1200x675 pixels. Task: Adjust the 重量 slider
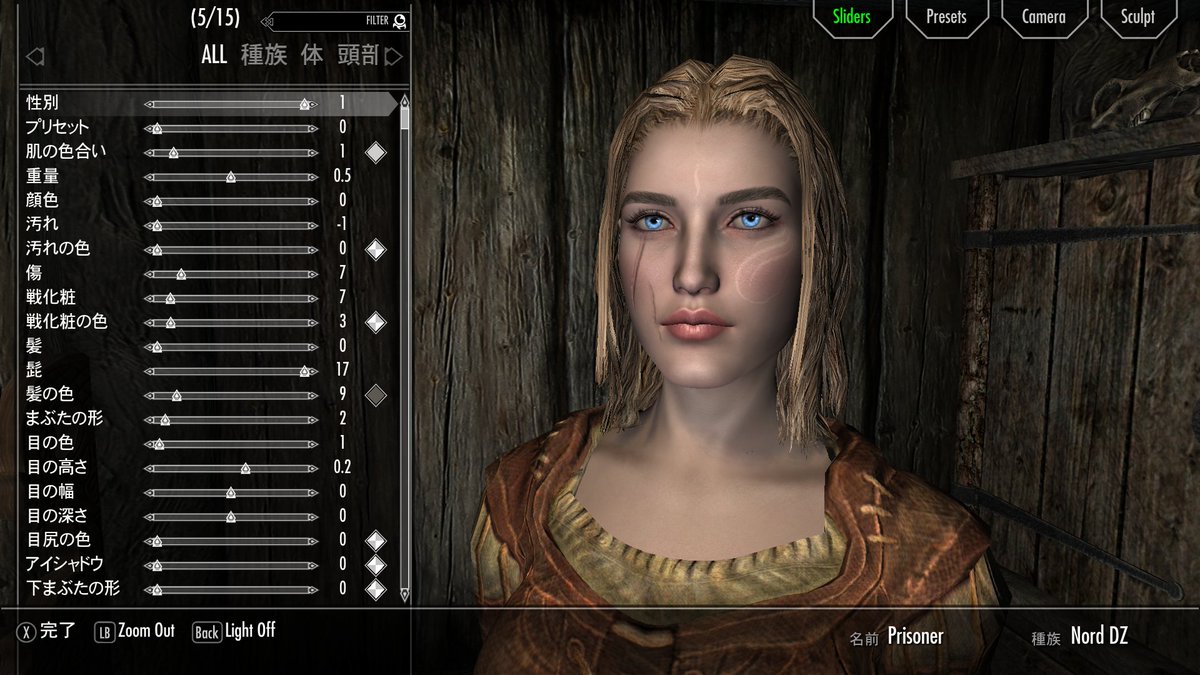[x=231, y=177]
